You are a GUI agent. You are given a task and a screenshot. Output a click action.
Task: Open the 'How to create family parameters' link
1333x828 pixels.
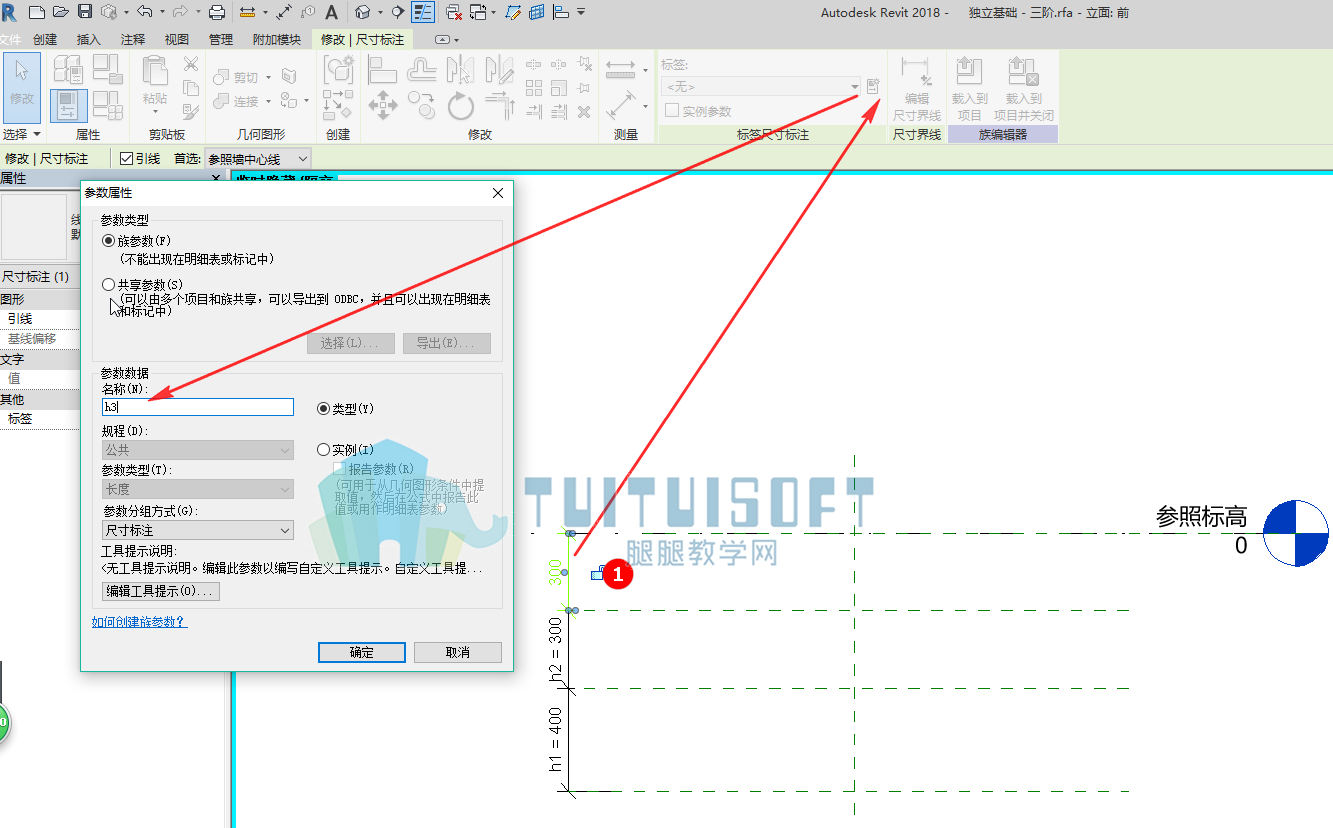click(x=139, y=621)
